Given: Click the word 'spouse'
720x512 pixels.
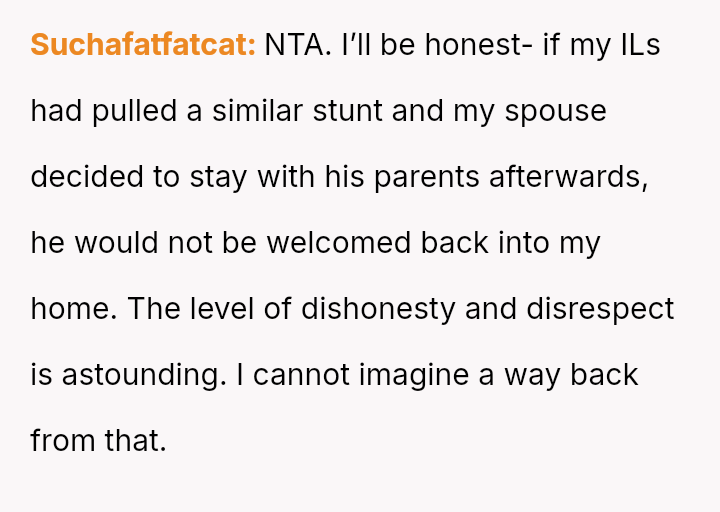Looking at the screenshot, I should coord(555,111).
